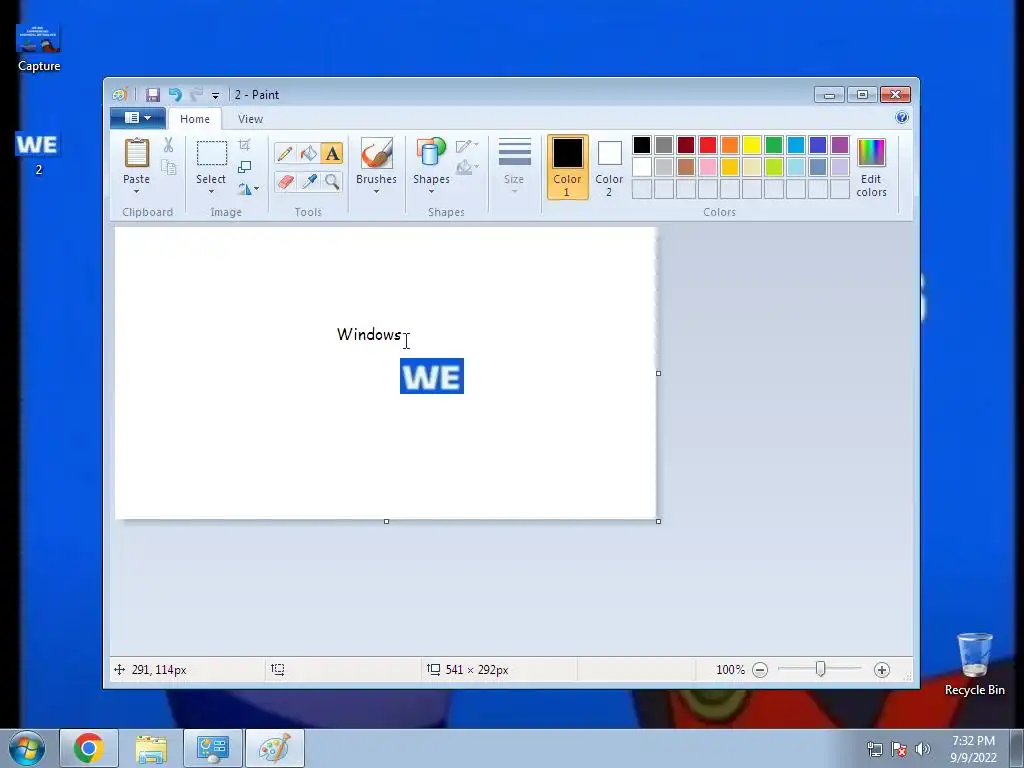
Task: Open Customize Quick Access Toolbar dropdown
Action: click(215, 95)
